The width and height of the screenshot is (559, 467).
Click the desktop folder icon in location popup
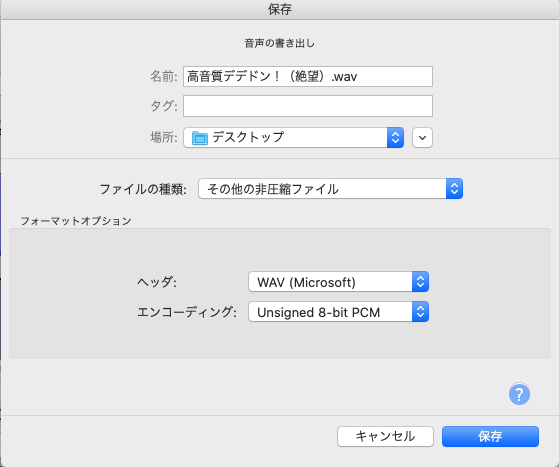click(200, 138)
